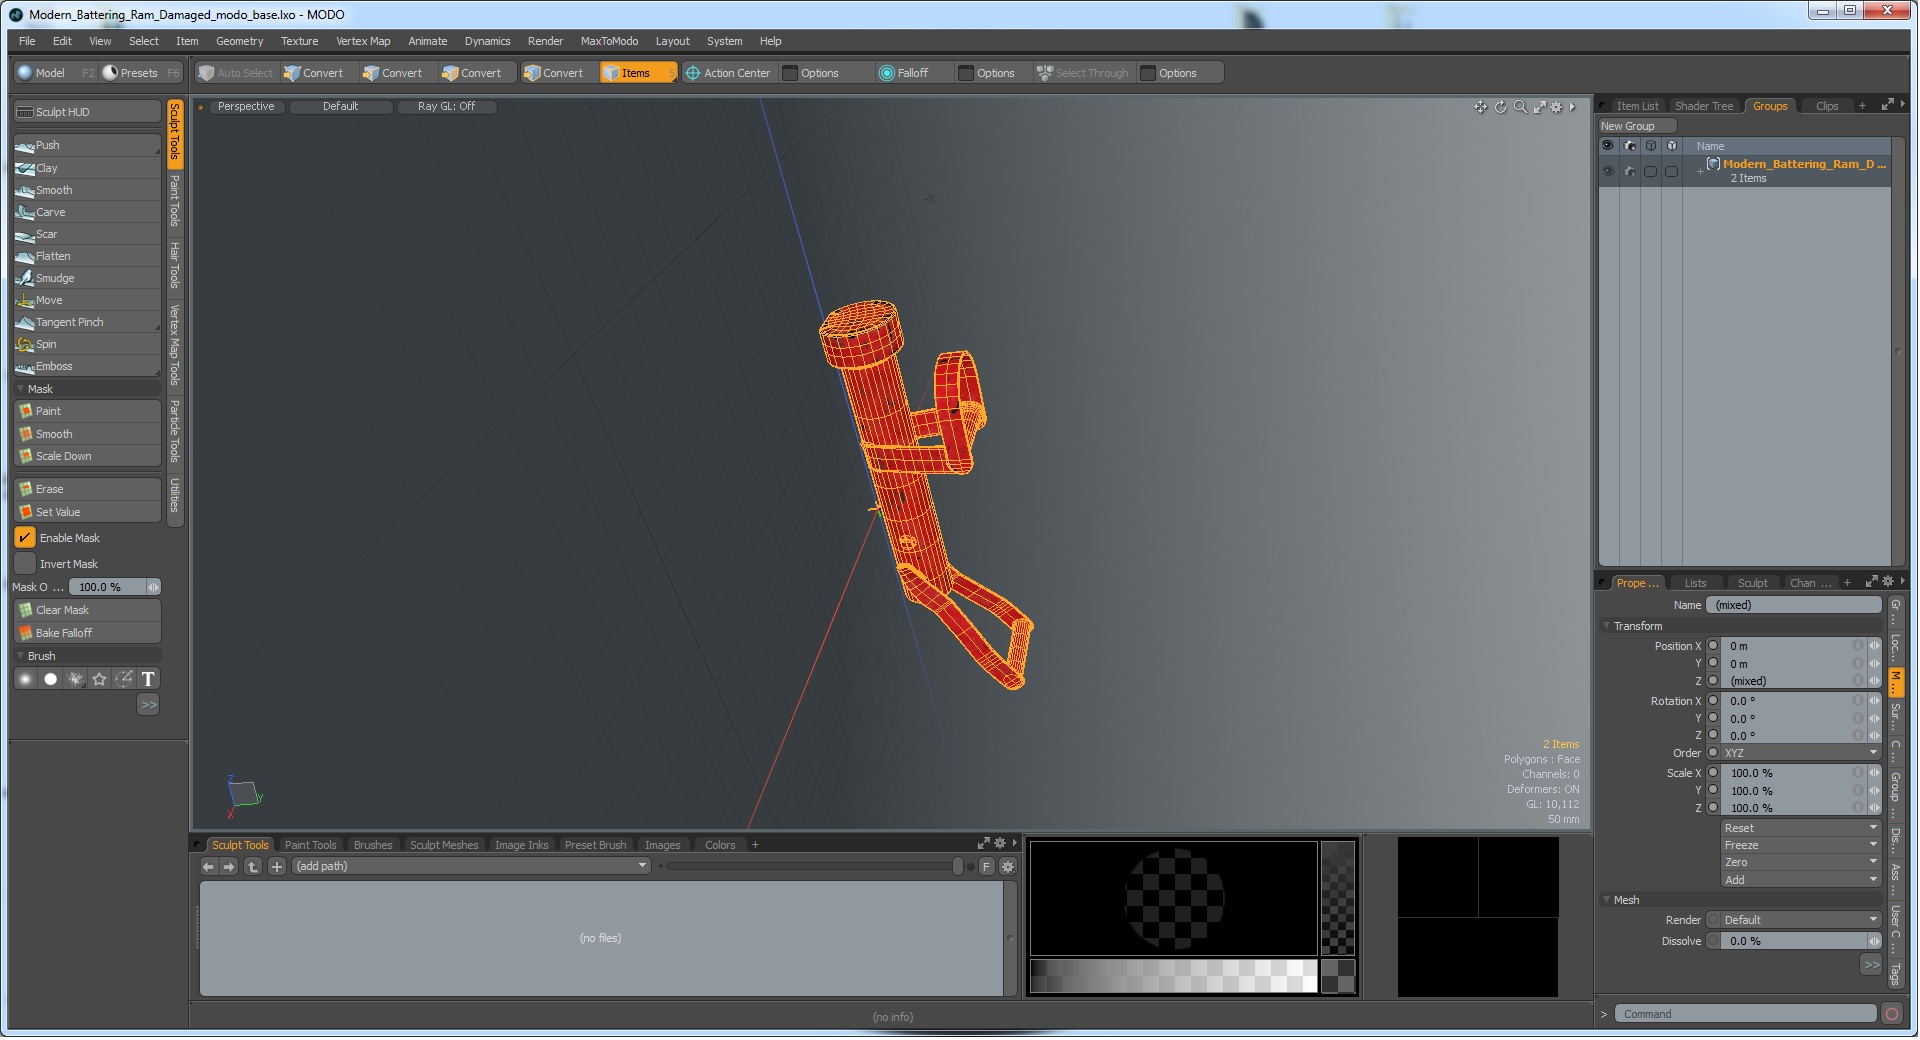
Task: Toggle Rotation X channel keyframe dot
Action: click(1713, 701)
